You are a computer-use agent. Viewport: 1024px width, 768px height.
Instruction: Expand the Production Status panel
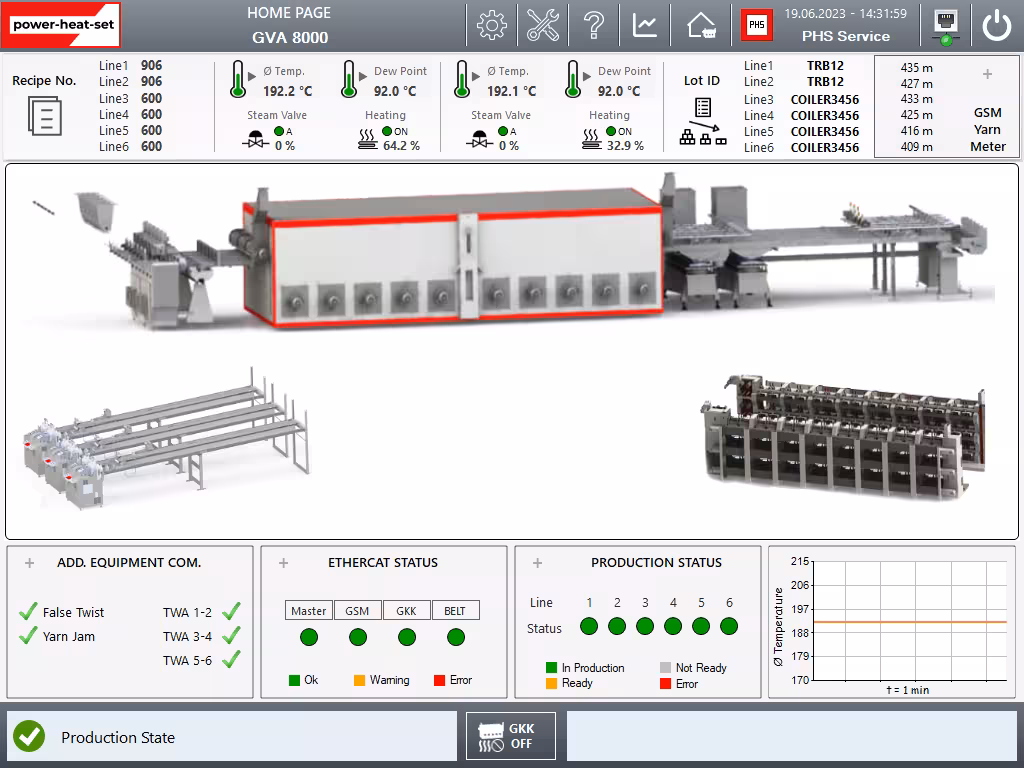(537, 563)
